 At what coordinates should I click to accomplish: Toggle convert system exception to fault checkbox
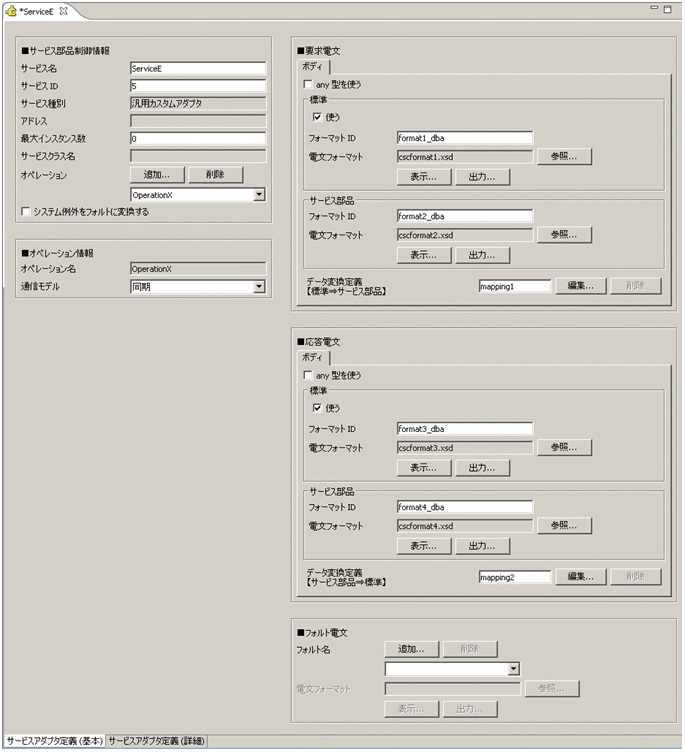coord(25,211)
